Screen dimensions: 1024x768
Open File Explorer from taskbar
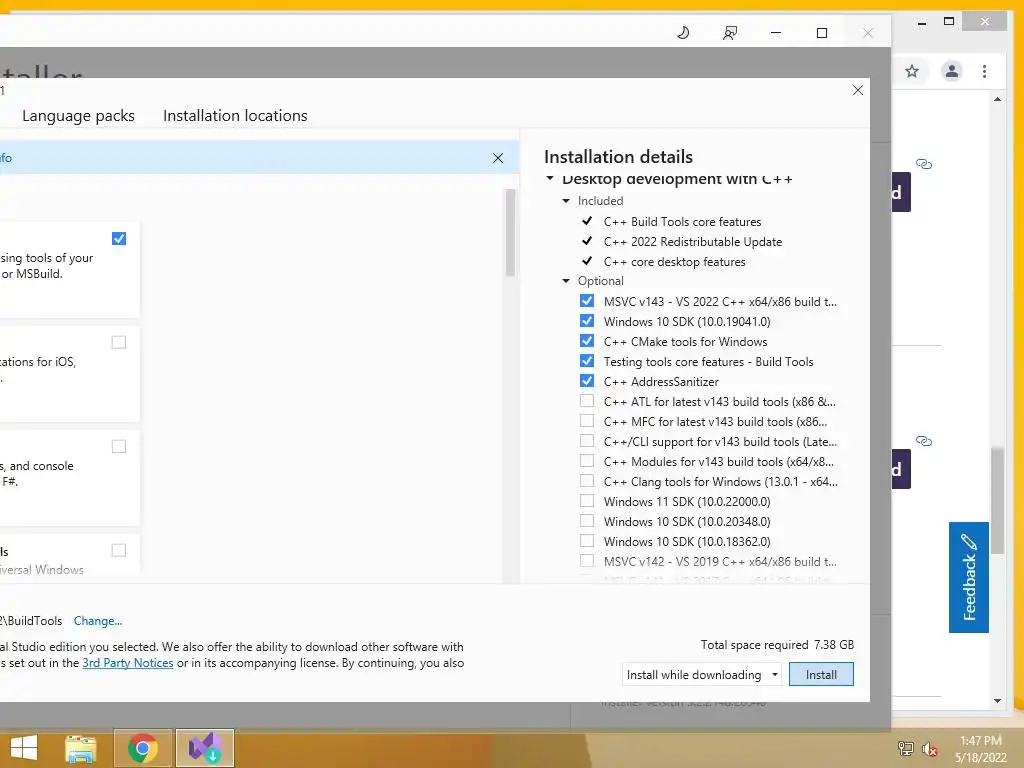click(80, 748)
